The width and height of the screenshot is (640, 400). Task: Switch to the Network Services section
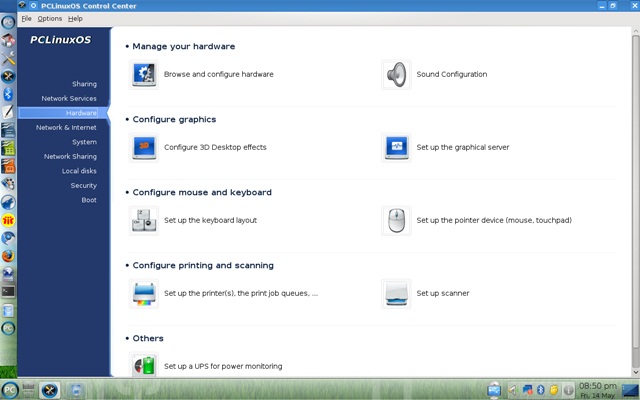pos(69,98)
